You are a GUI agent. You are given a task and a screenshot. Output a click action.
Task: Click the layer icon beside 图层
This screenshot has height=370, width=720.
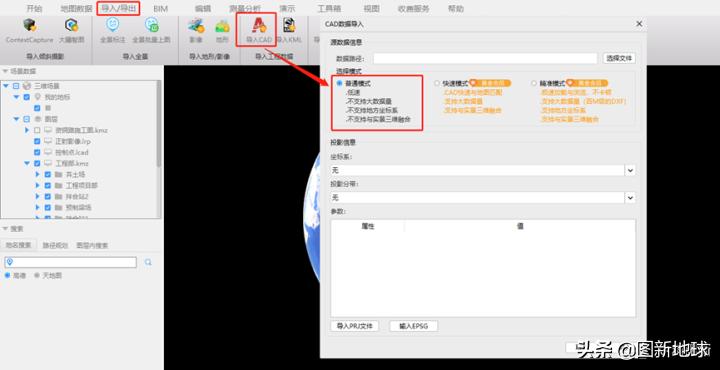pos(38,119)
